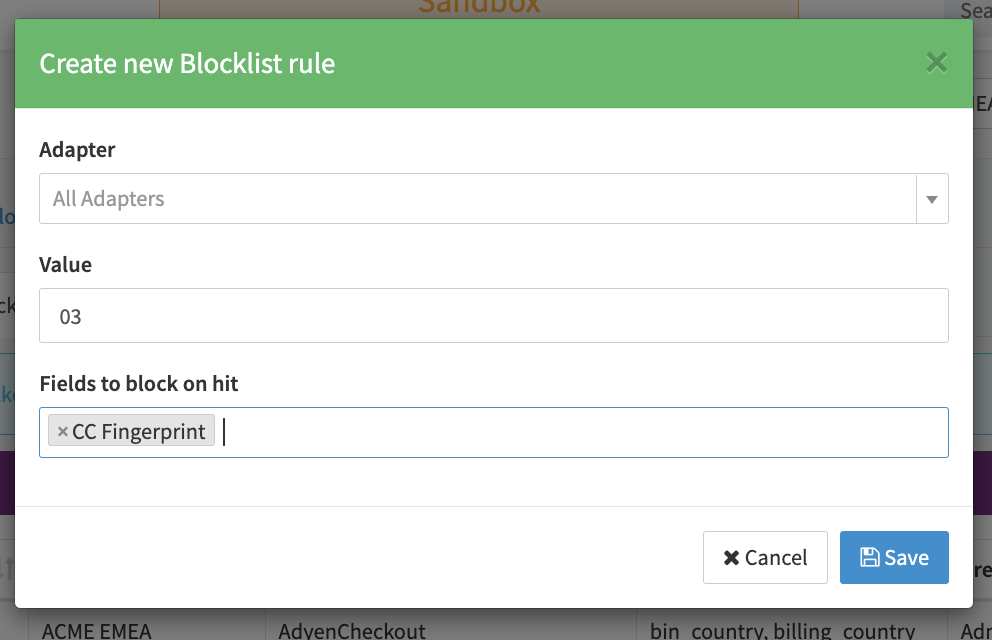This screenshot has height=640, width=992.
Task: Close the Create new Blocklist rule dialog
Action: (x=936, y=64)
